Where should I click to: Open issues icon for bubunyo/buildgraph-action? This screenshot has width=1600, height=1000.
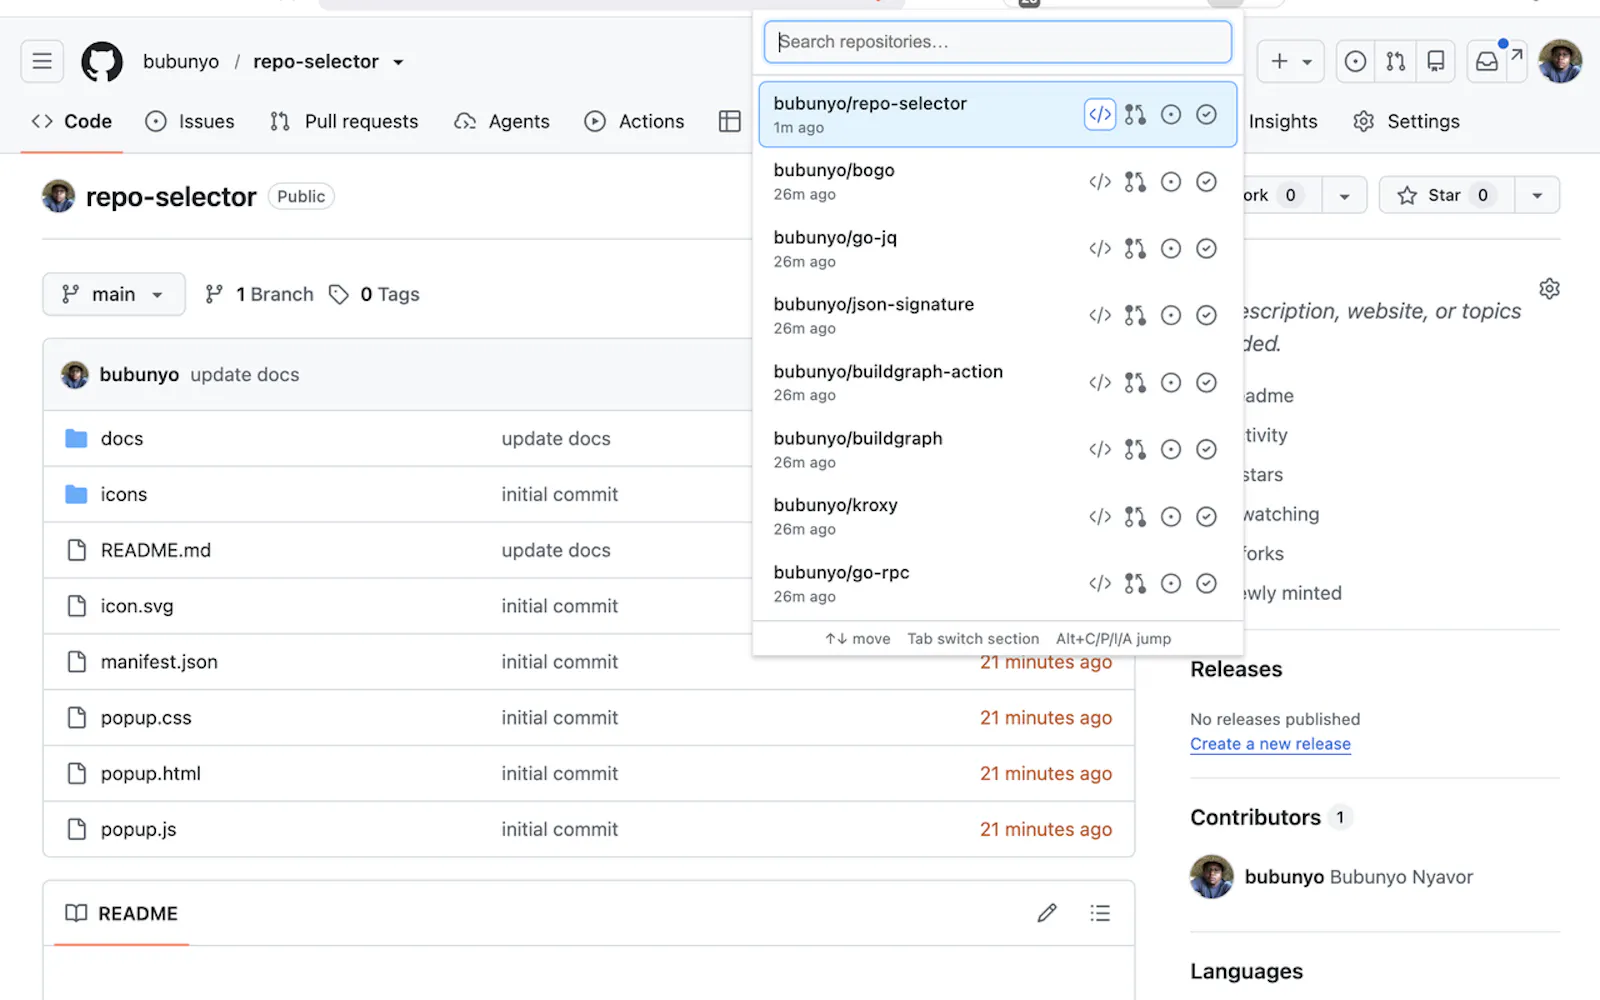(x=1171, y=383)
